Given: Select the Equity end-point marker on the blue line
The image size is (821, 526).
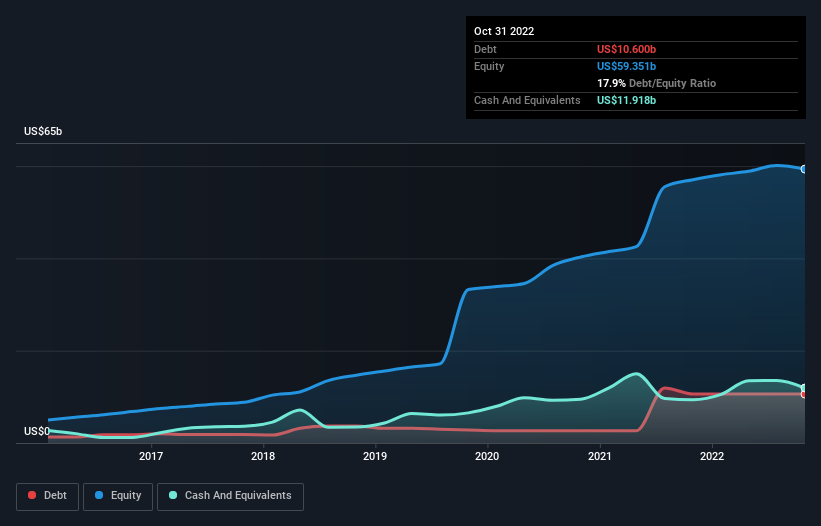Looking at the screenshot, I should (804, 169).
